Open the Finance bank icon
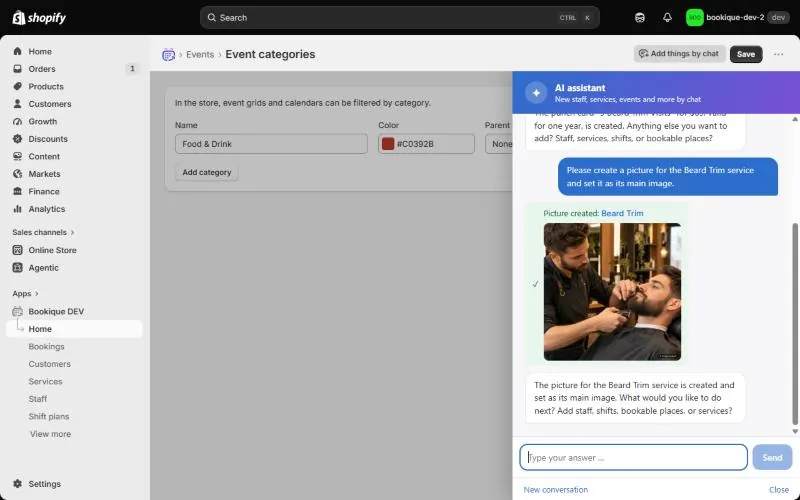The image size is (800, 500). click(x=17, y=191)
